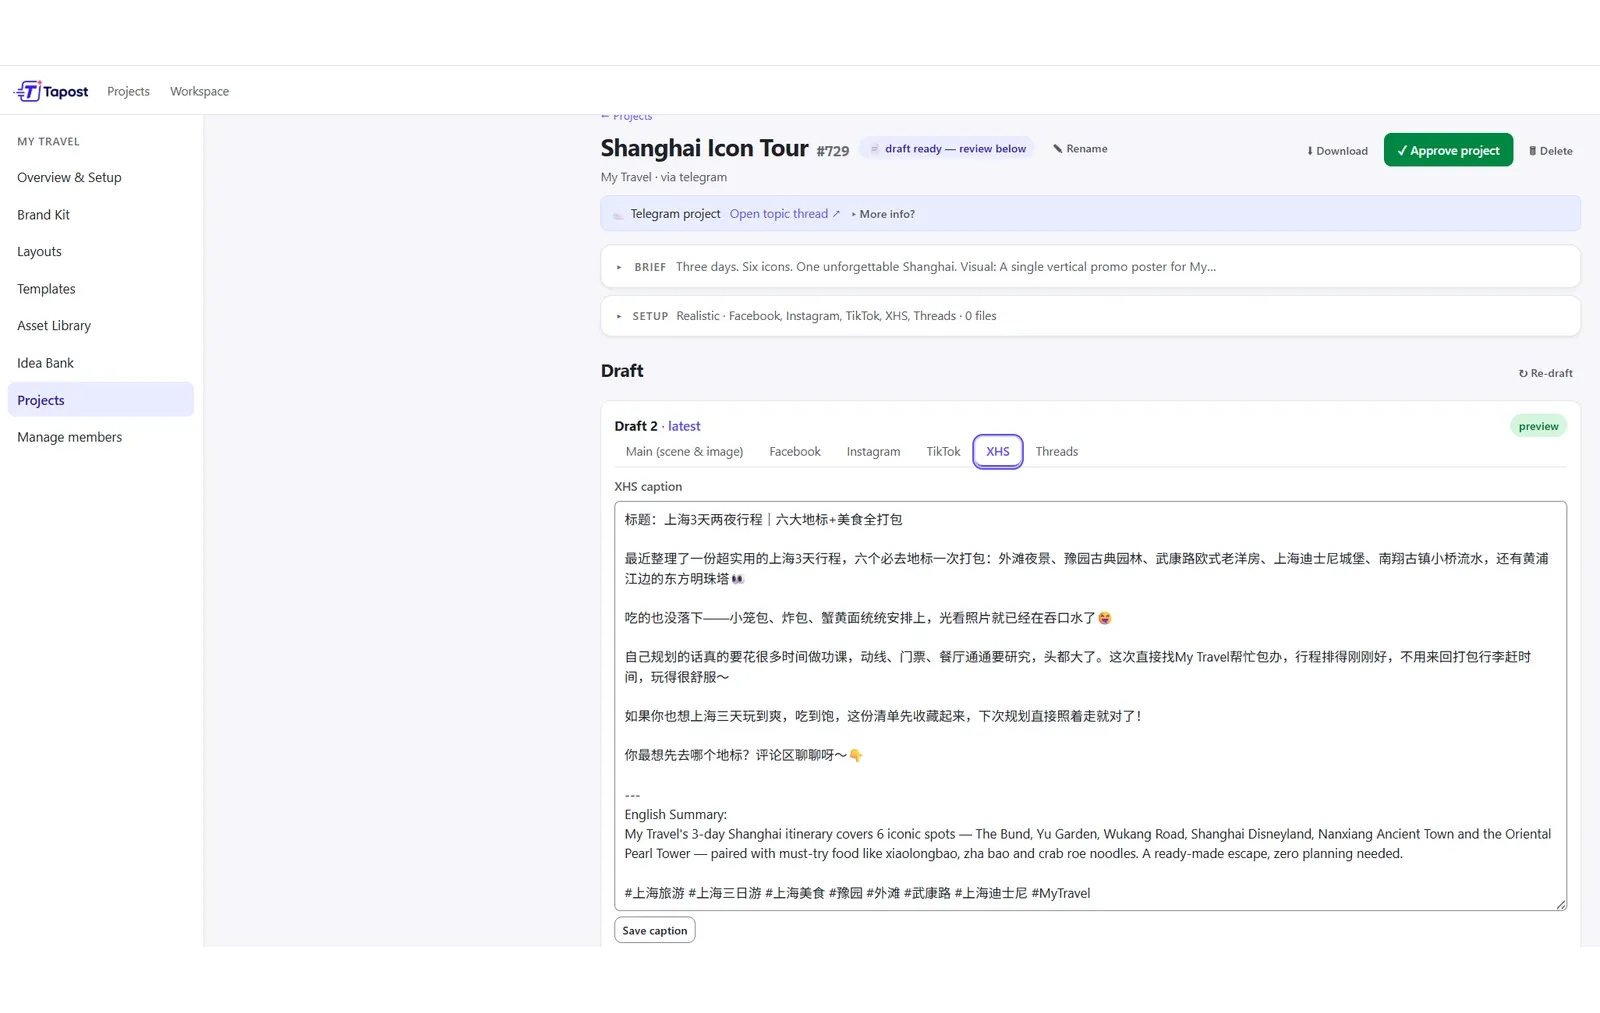Re-draft the project draft
The width and height of the screenshot is (1600, 1013).
point(1546,373)
